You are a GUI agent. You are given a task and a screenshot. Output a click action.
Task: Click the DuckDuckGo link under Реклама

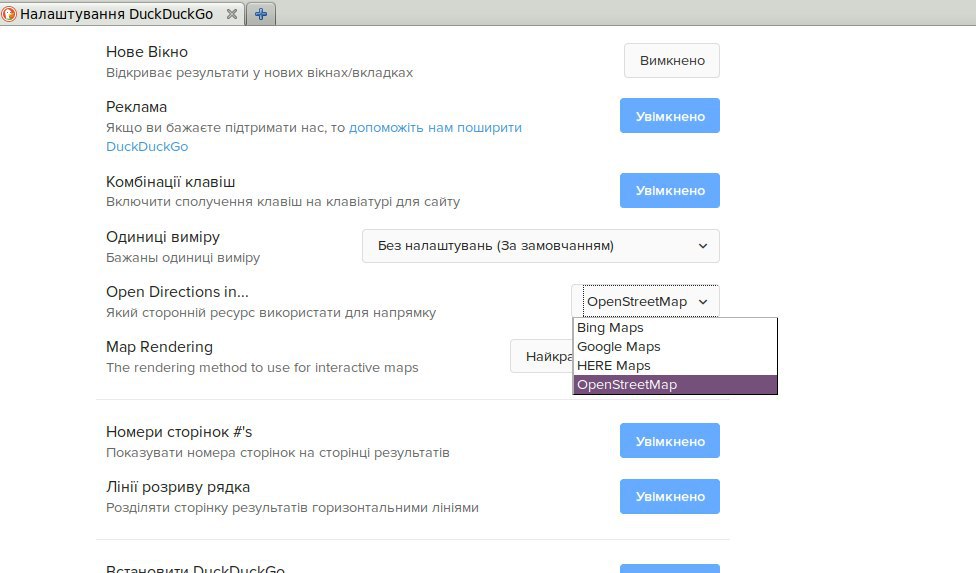pos(147,147)
